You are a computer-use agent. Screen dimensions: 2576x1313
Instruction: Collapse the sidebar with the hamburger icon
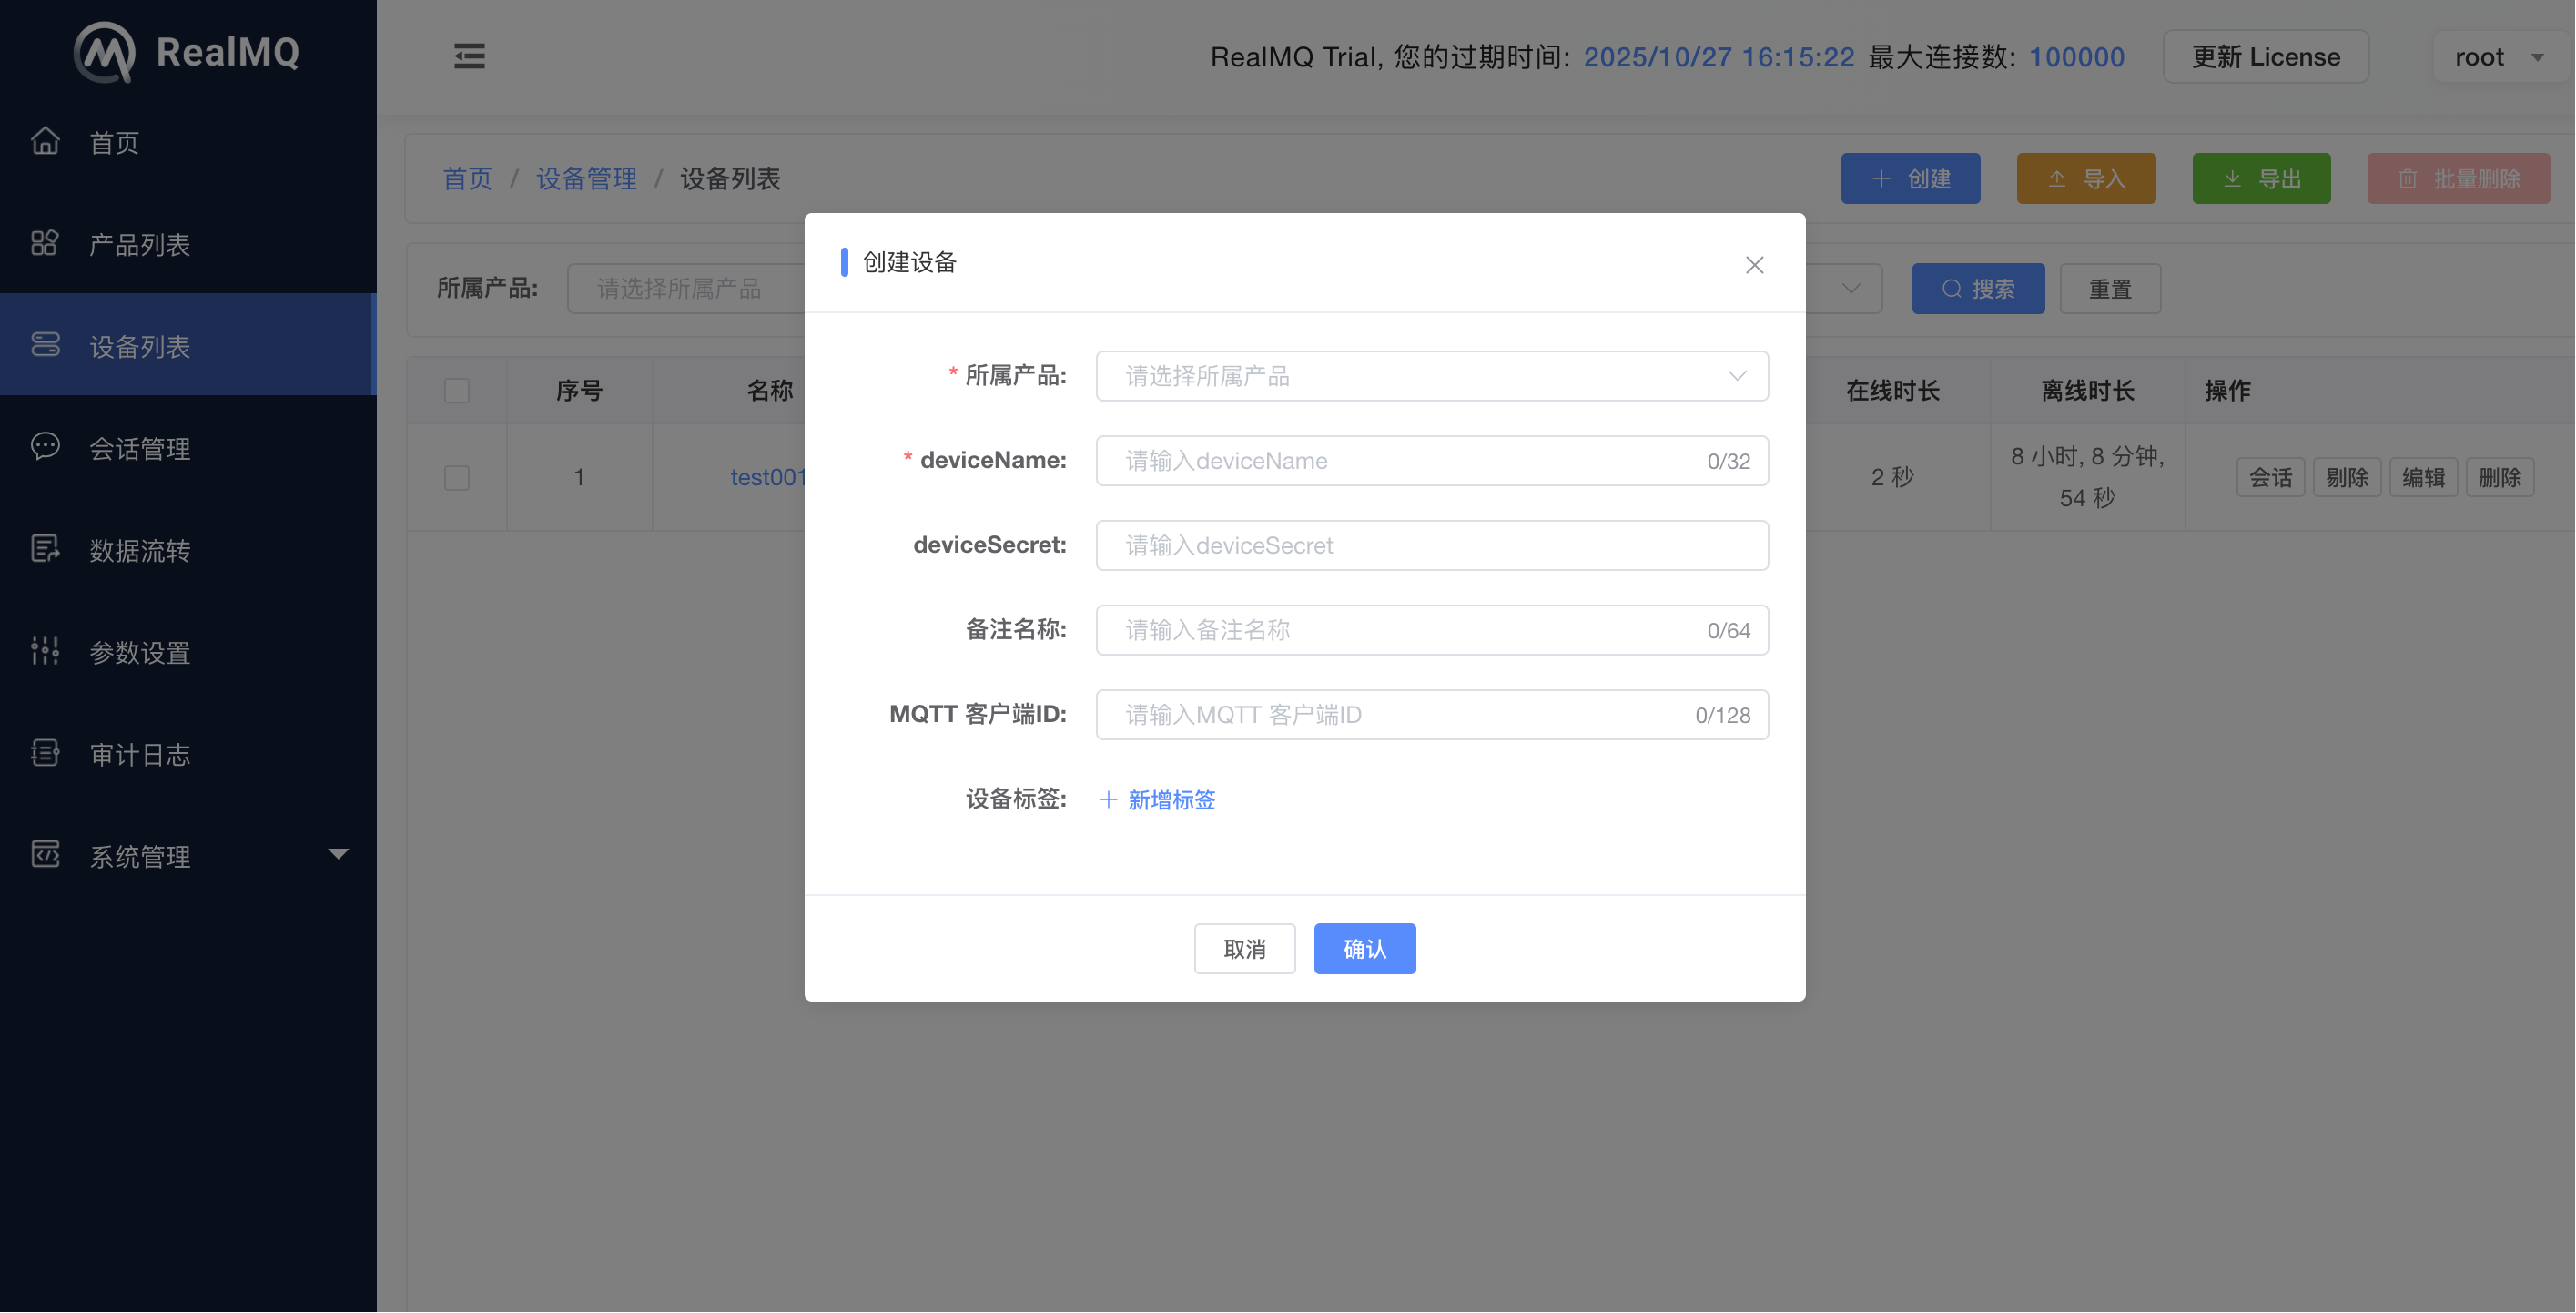[469, 56]
